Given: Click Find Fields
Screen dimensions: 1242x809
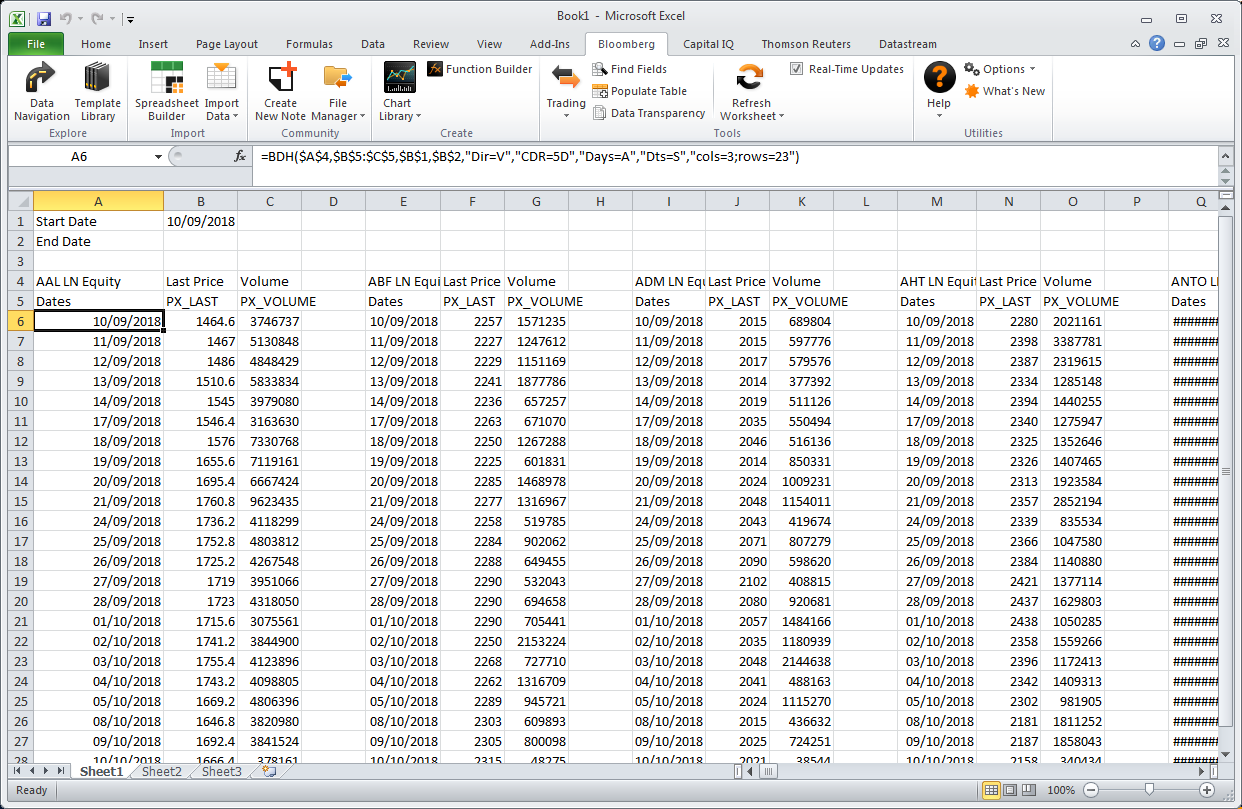Looking at the screenshot, I should pyautogui.click(x=630, y=69).
